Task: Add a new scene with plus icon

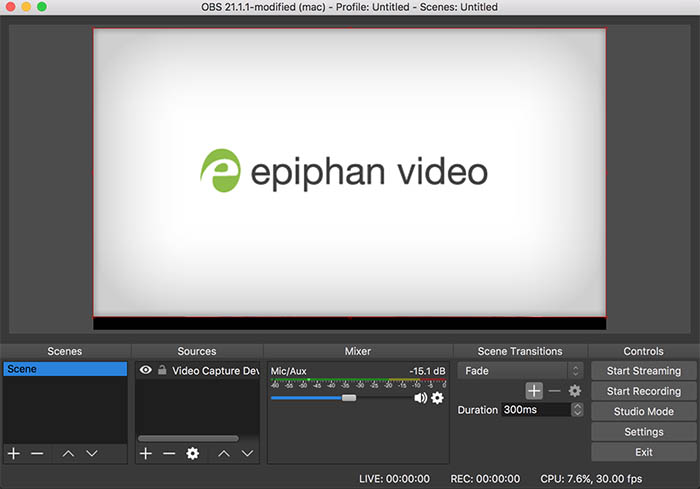Action: [x=14, y=454]
